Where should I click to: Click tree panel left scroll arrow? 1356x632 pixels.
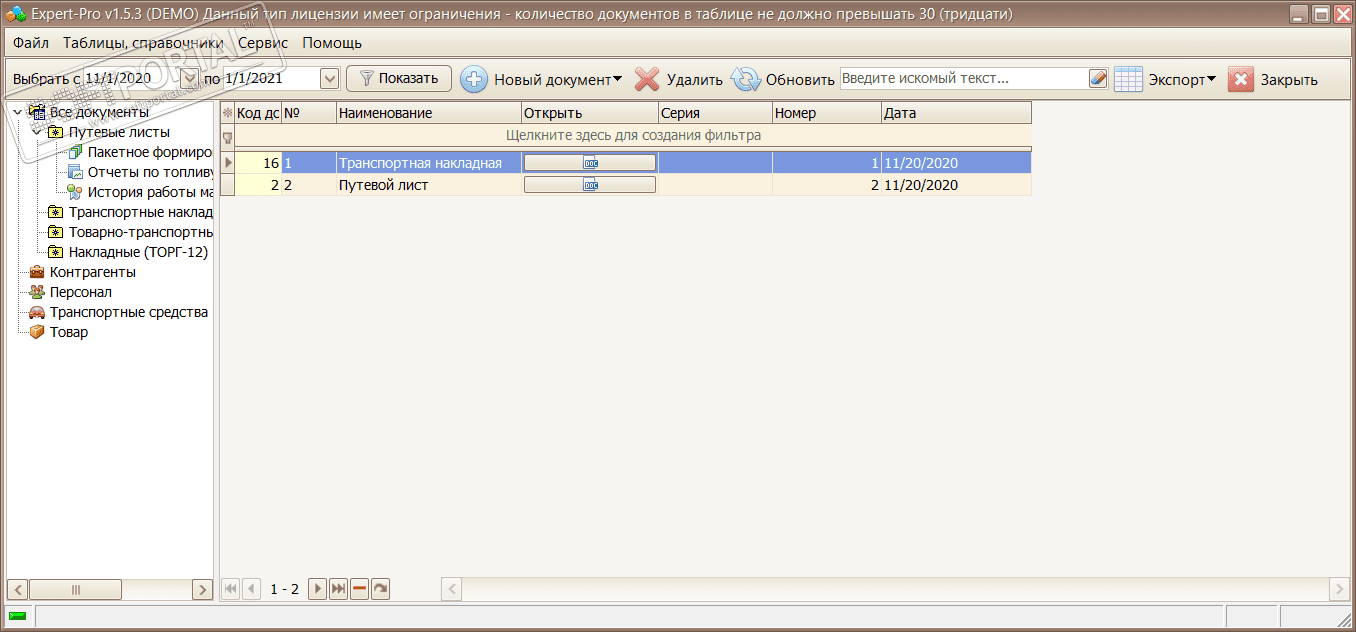[x=17, y=589]
